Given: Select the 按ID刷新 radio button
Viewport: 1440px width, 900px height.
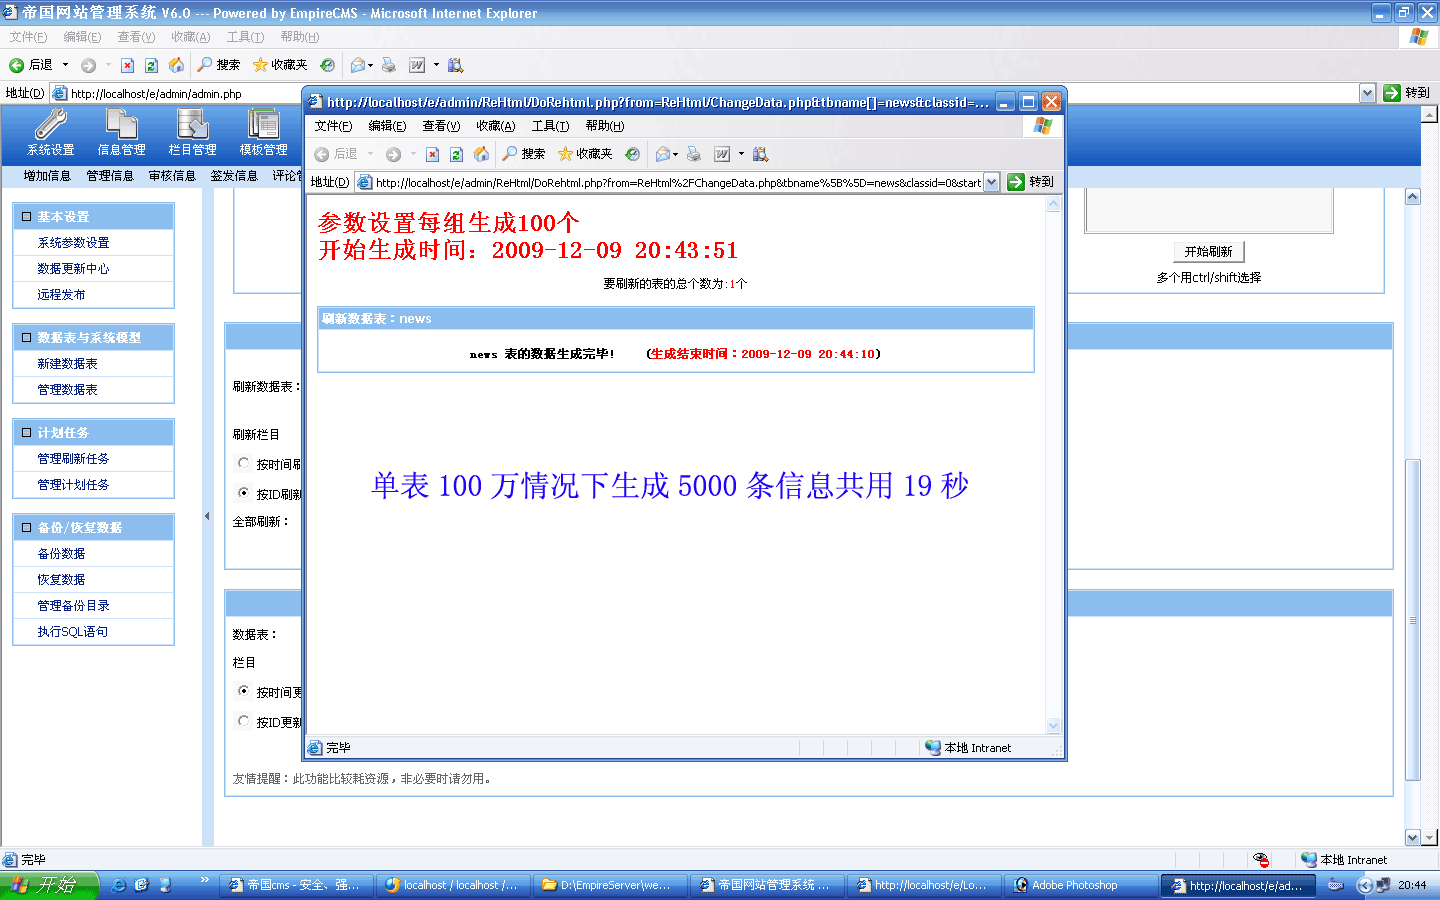Looking at the screenshot, I should [x=243, y=493].
